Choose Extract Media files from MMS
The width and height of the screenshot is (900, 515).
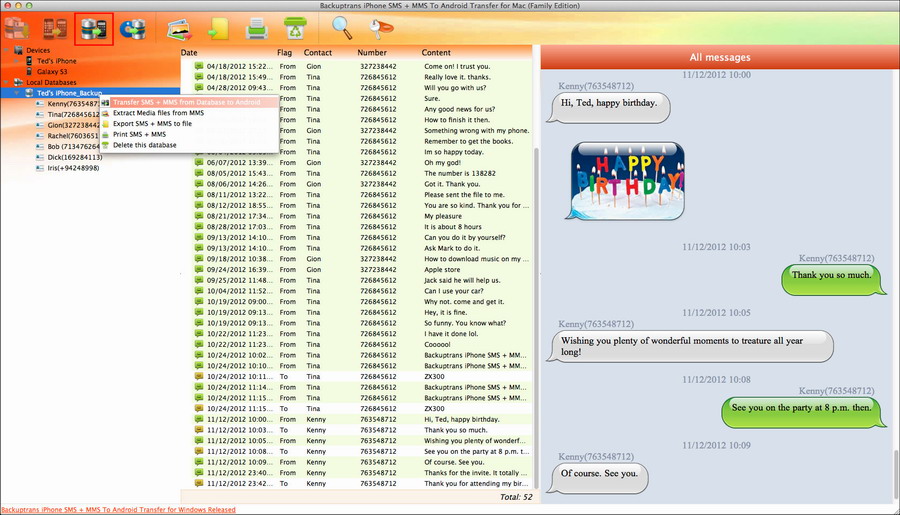[158, 113]
